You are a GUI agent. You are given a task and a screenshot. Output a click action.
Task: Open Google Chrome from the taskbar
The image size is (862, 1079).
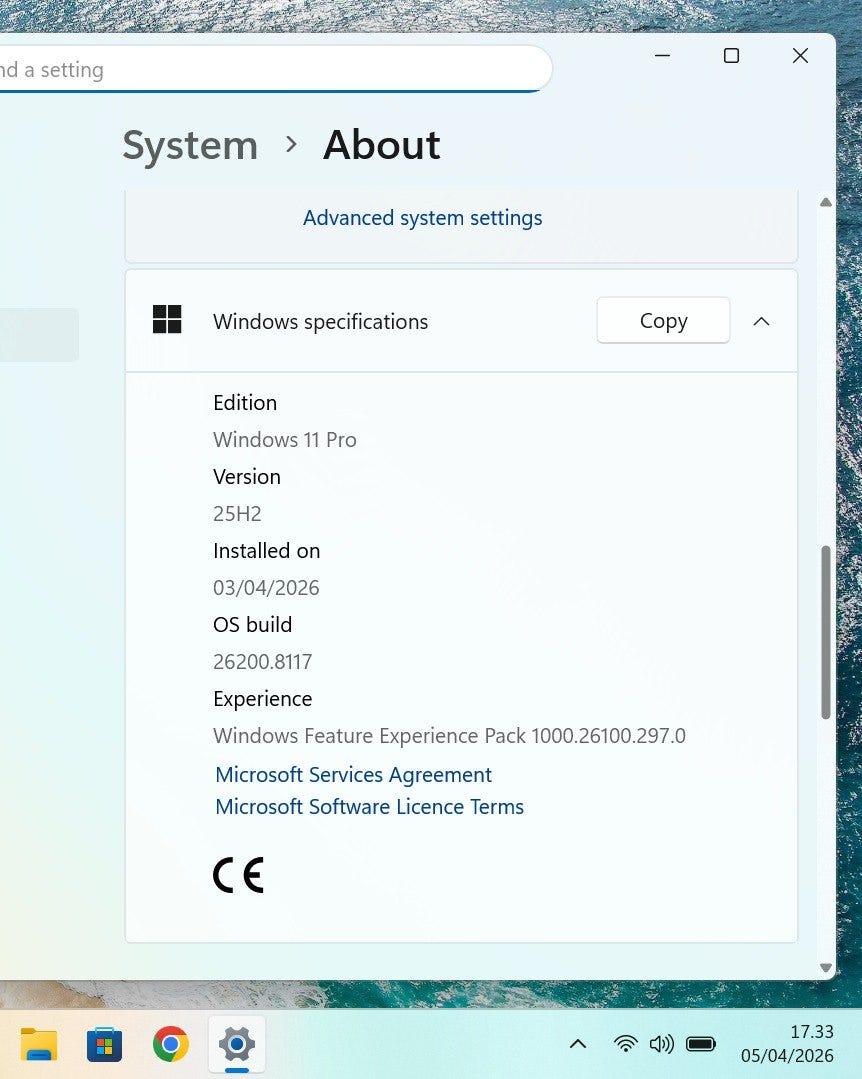coord(171,1045)
